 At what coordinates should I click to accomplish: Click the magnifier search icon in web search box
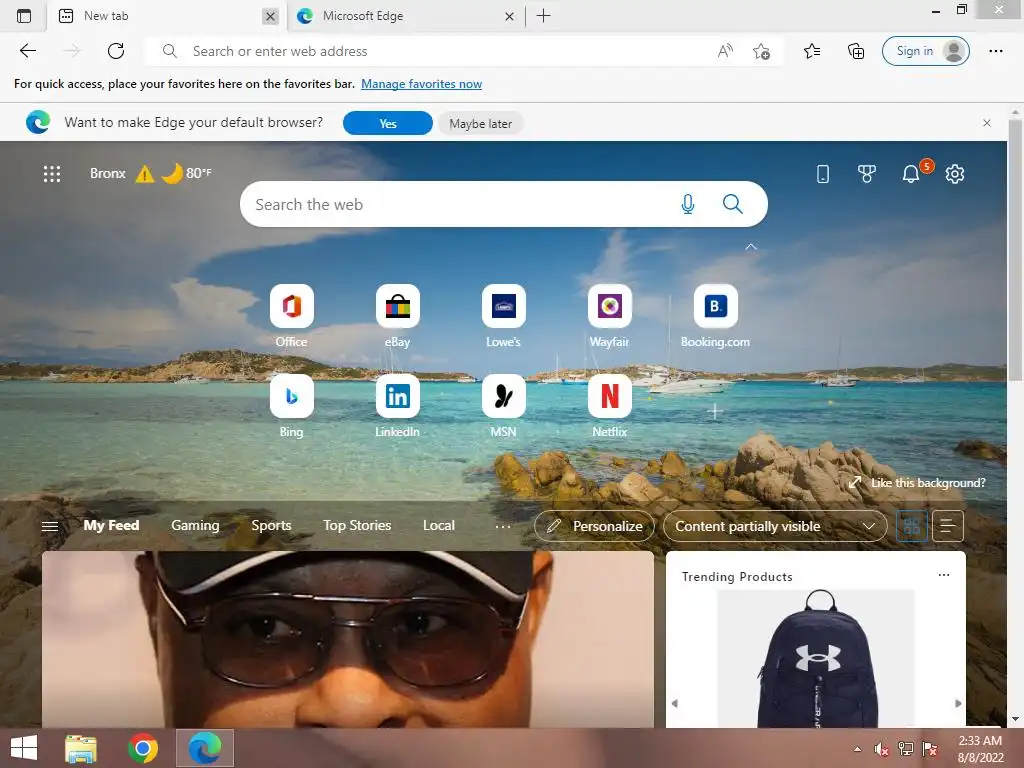click(733, 204)
